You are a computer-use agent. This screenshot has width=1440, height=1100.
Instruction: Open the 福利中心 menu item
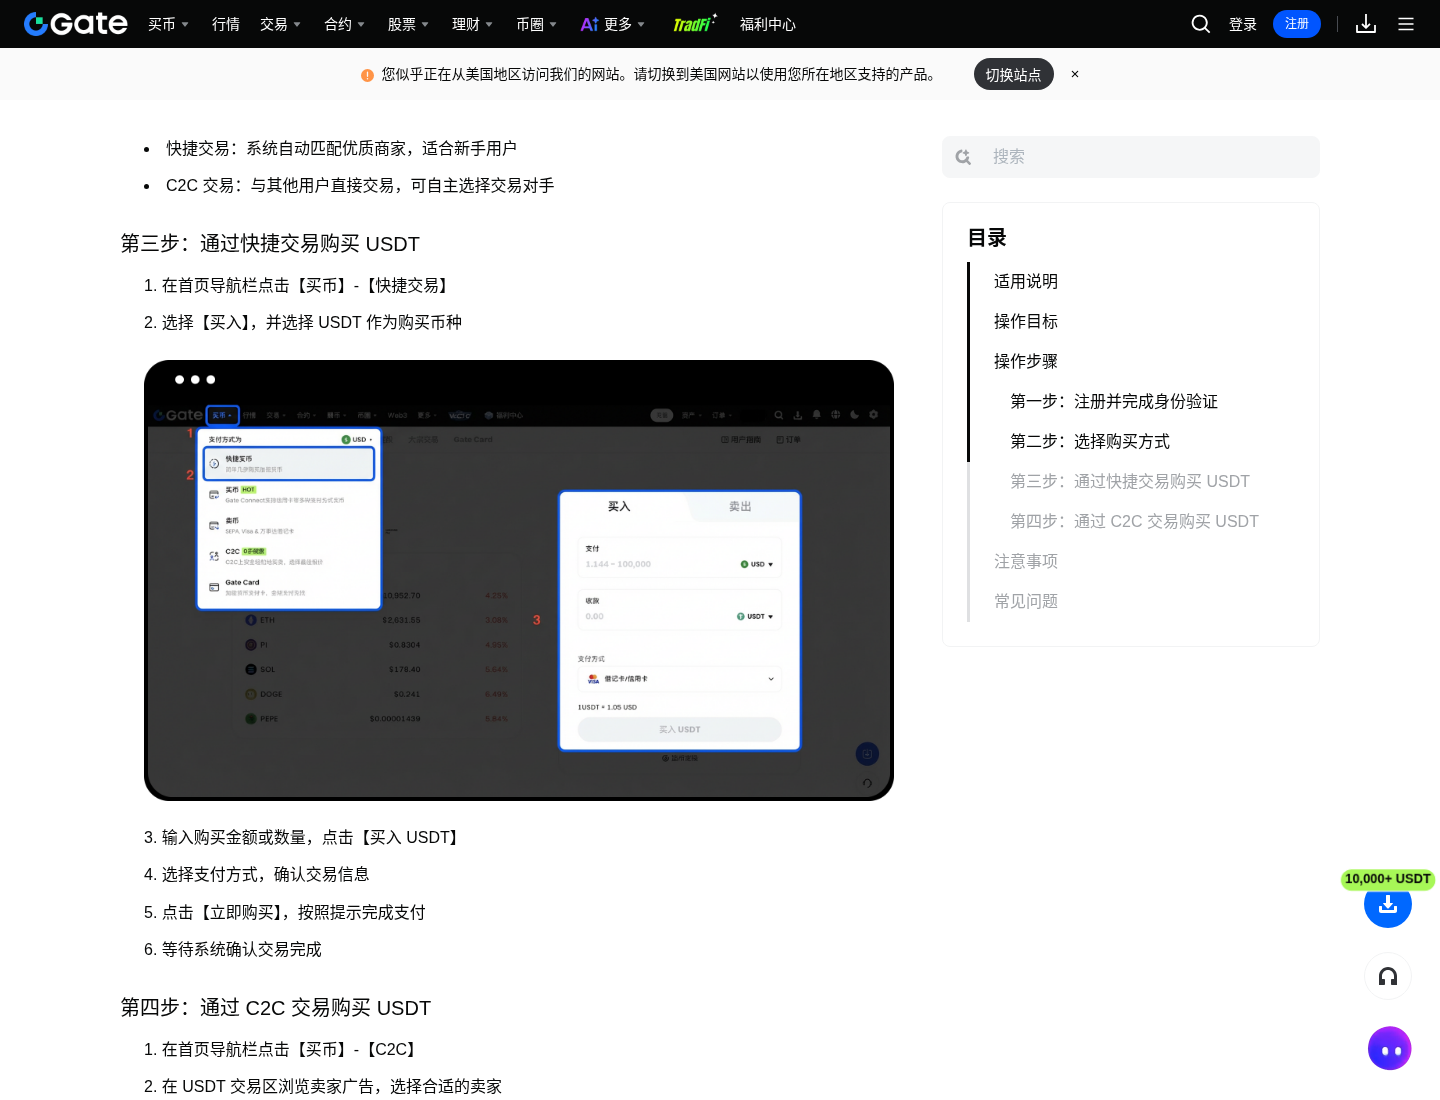[768, 24]
